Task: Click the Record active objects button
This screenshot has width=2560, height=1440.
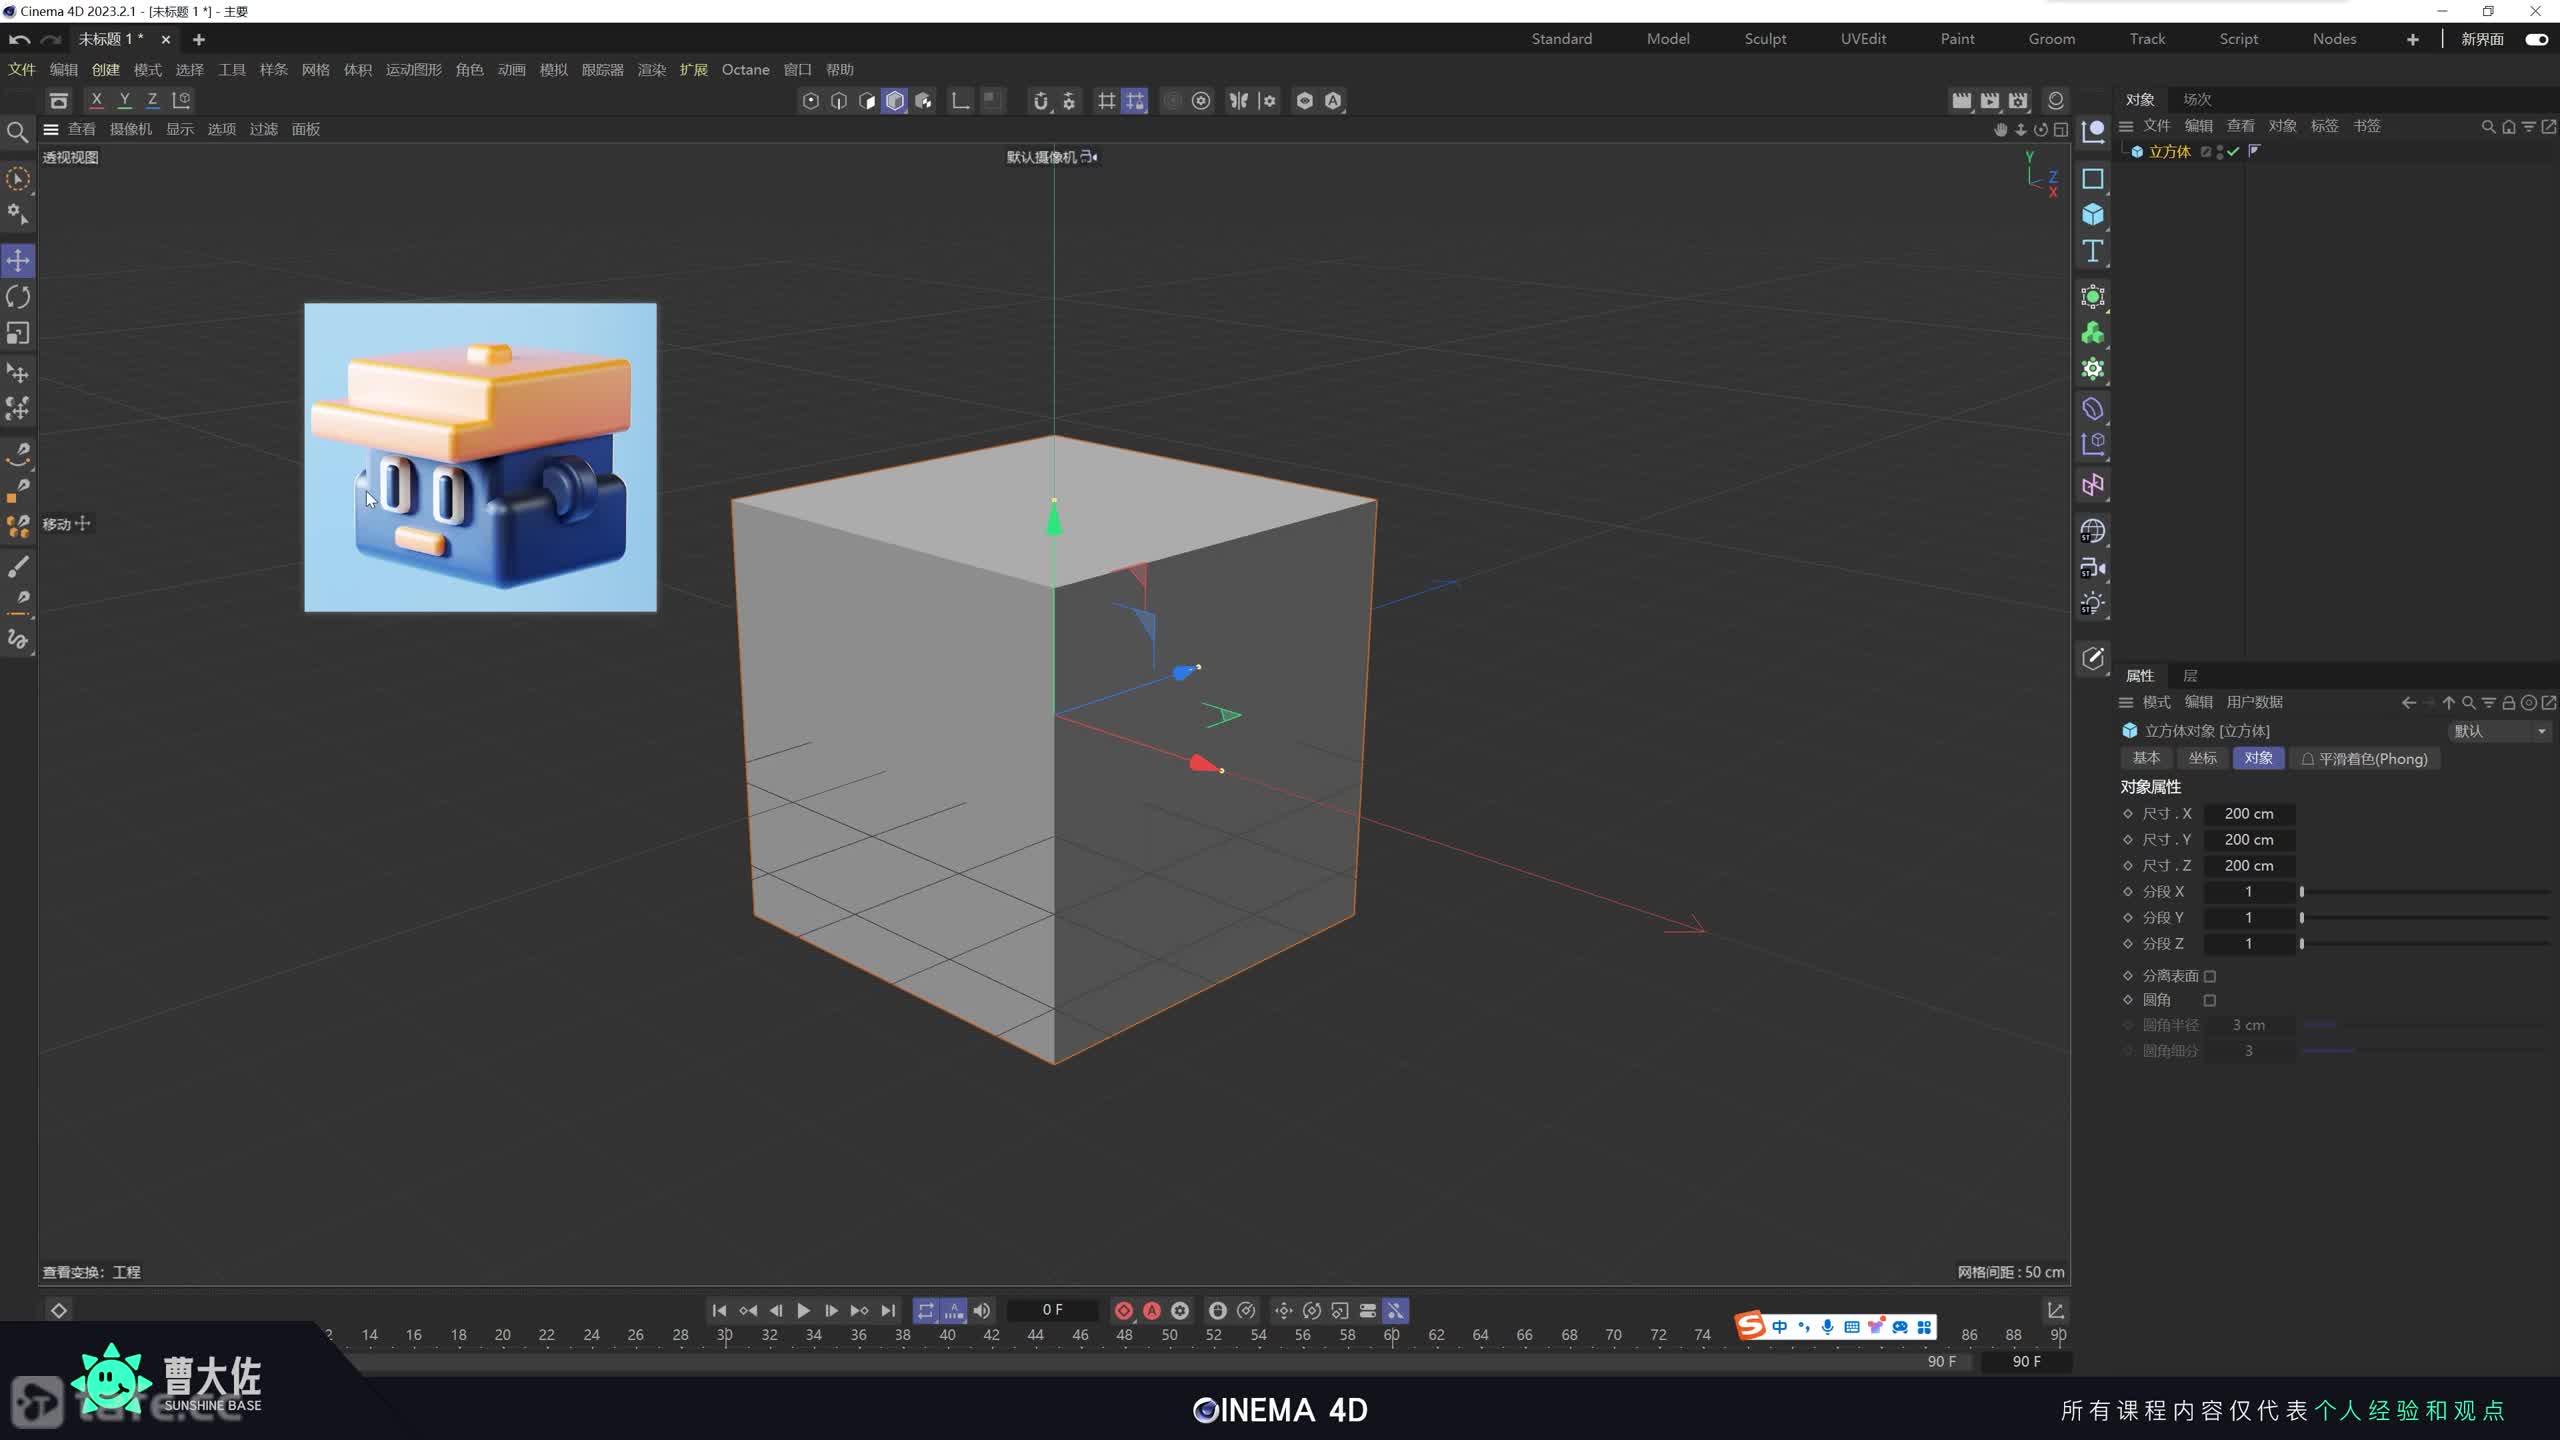Action: [1124, 1310]
